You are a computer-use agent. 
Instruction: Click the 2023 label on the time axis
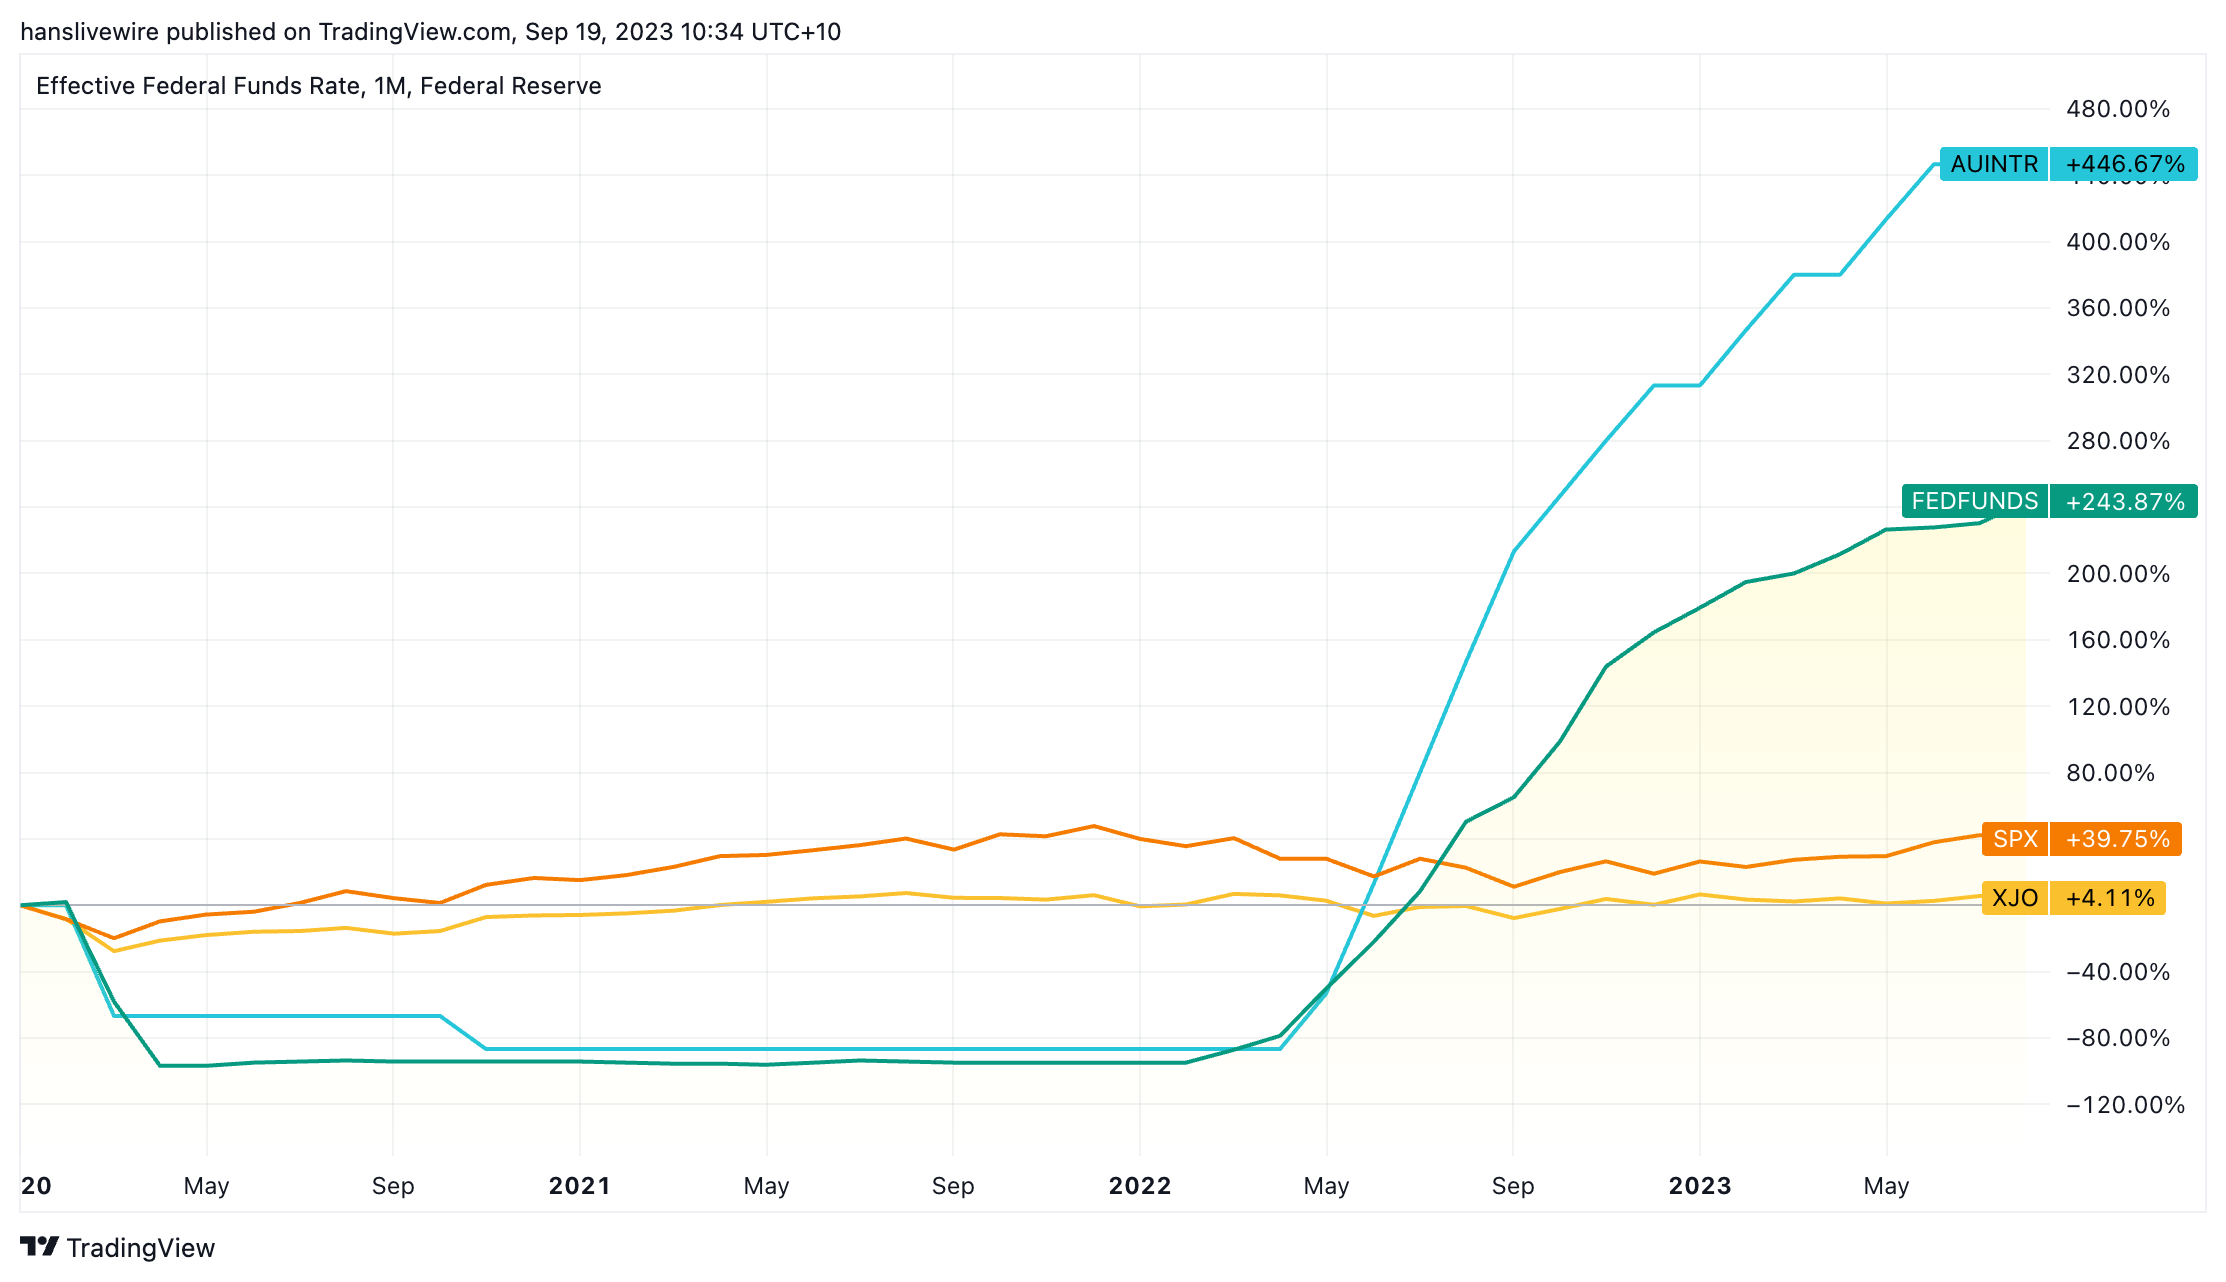tap(1699, 1186)
